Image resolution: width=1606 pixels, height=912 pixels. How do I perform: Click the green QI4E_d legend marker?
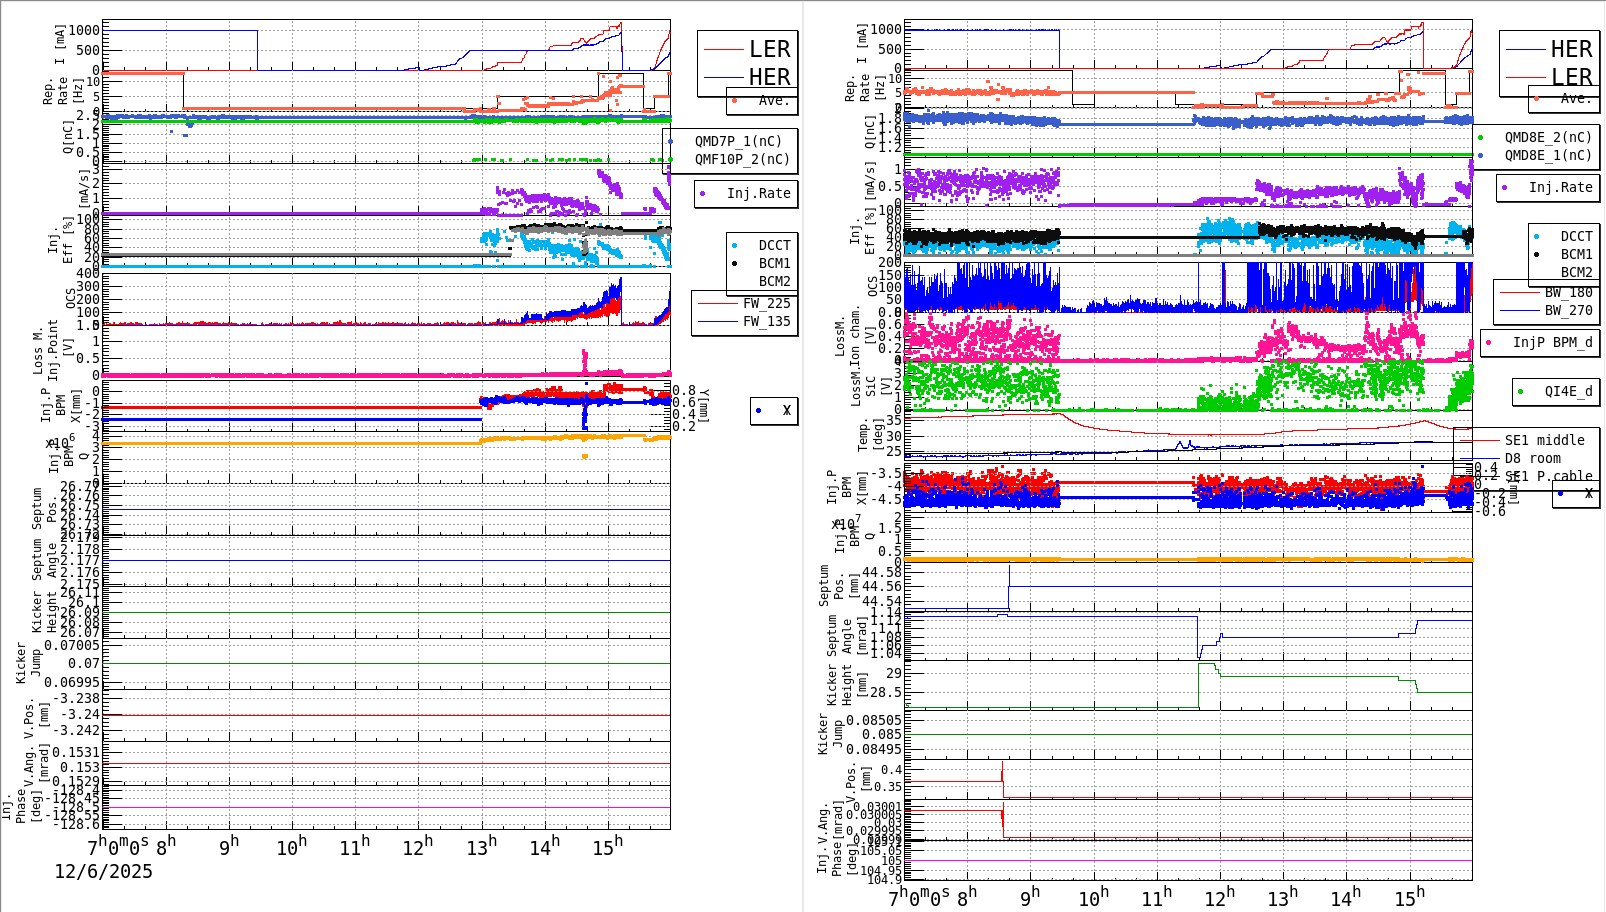pos(1519,392)
